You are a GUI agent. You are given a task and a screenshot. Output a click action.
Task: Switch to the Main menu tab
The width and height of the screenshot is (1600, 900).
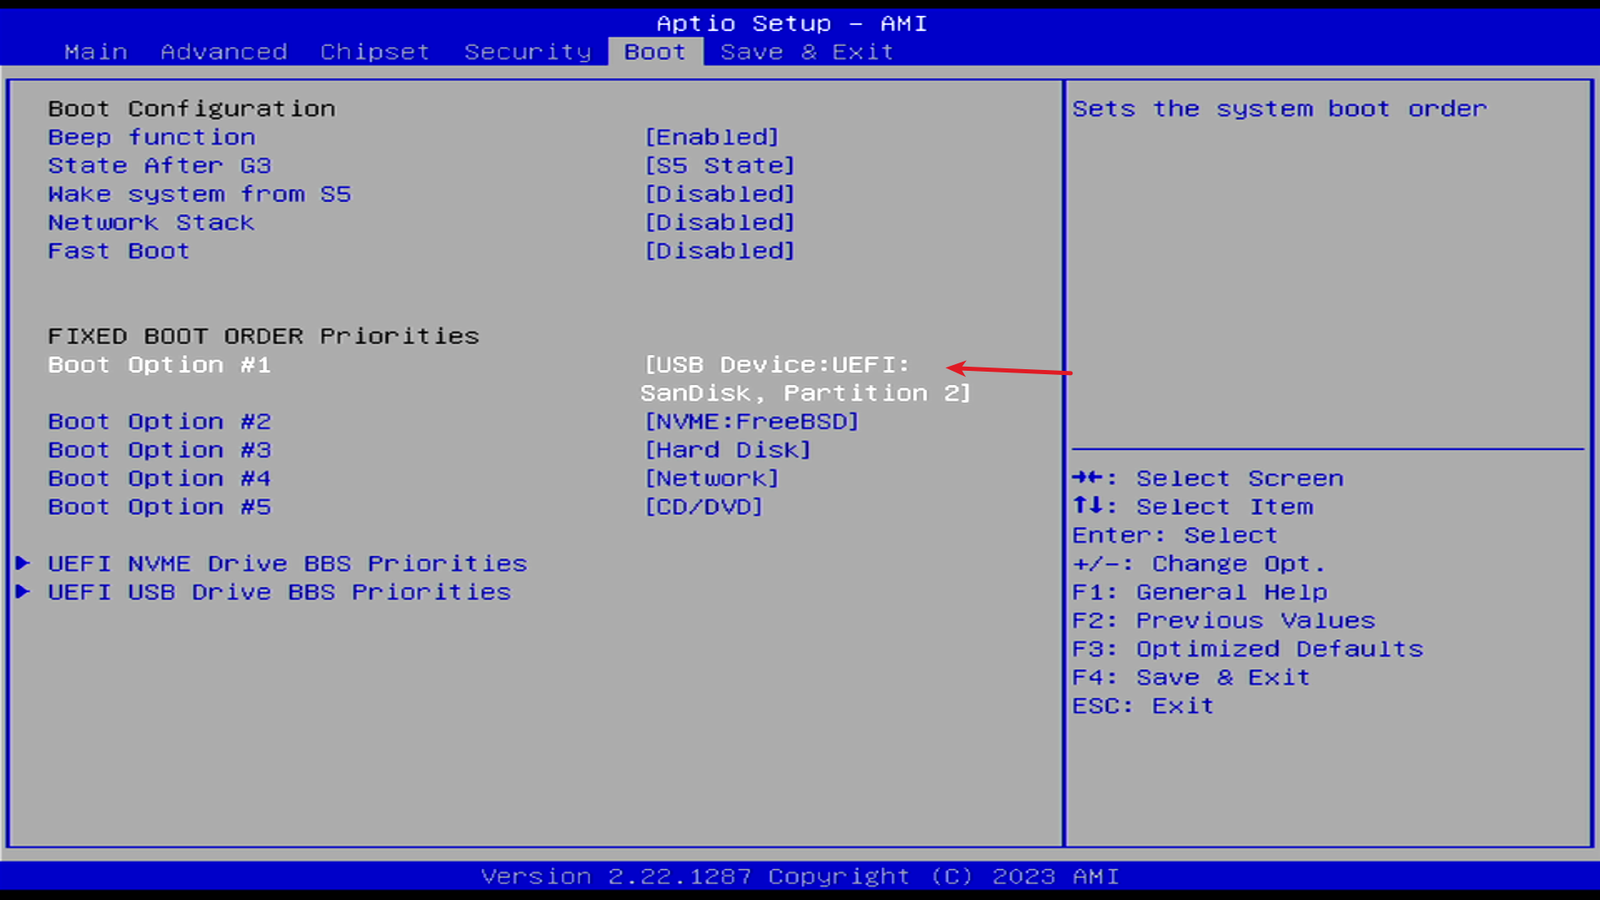[x=95, y=52]
